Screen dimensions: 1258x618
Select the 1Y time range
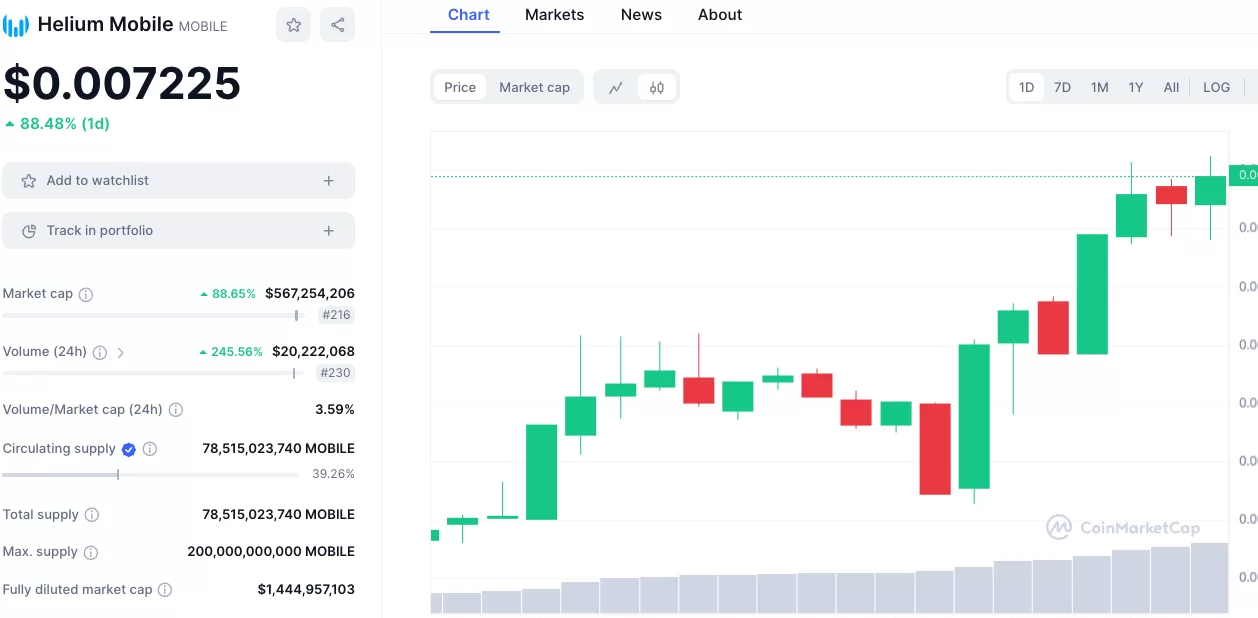click(x=1136, y=87)
